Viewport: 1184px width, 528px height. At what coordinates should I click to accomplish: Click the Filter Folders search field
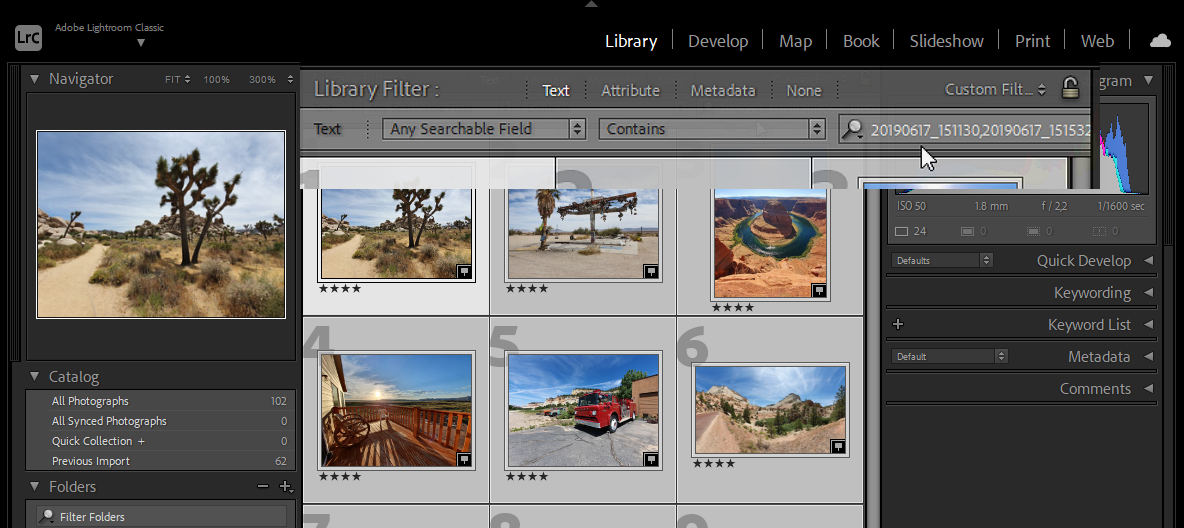[x=161, y=517]
